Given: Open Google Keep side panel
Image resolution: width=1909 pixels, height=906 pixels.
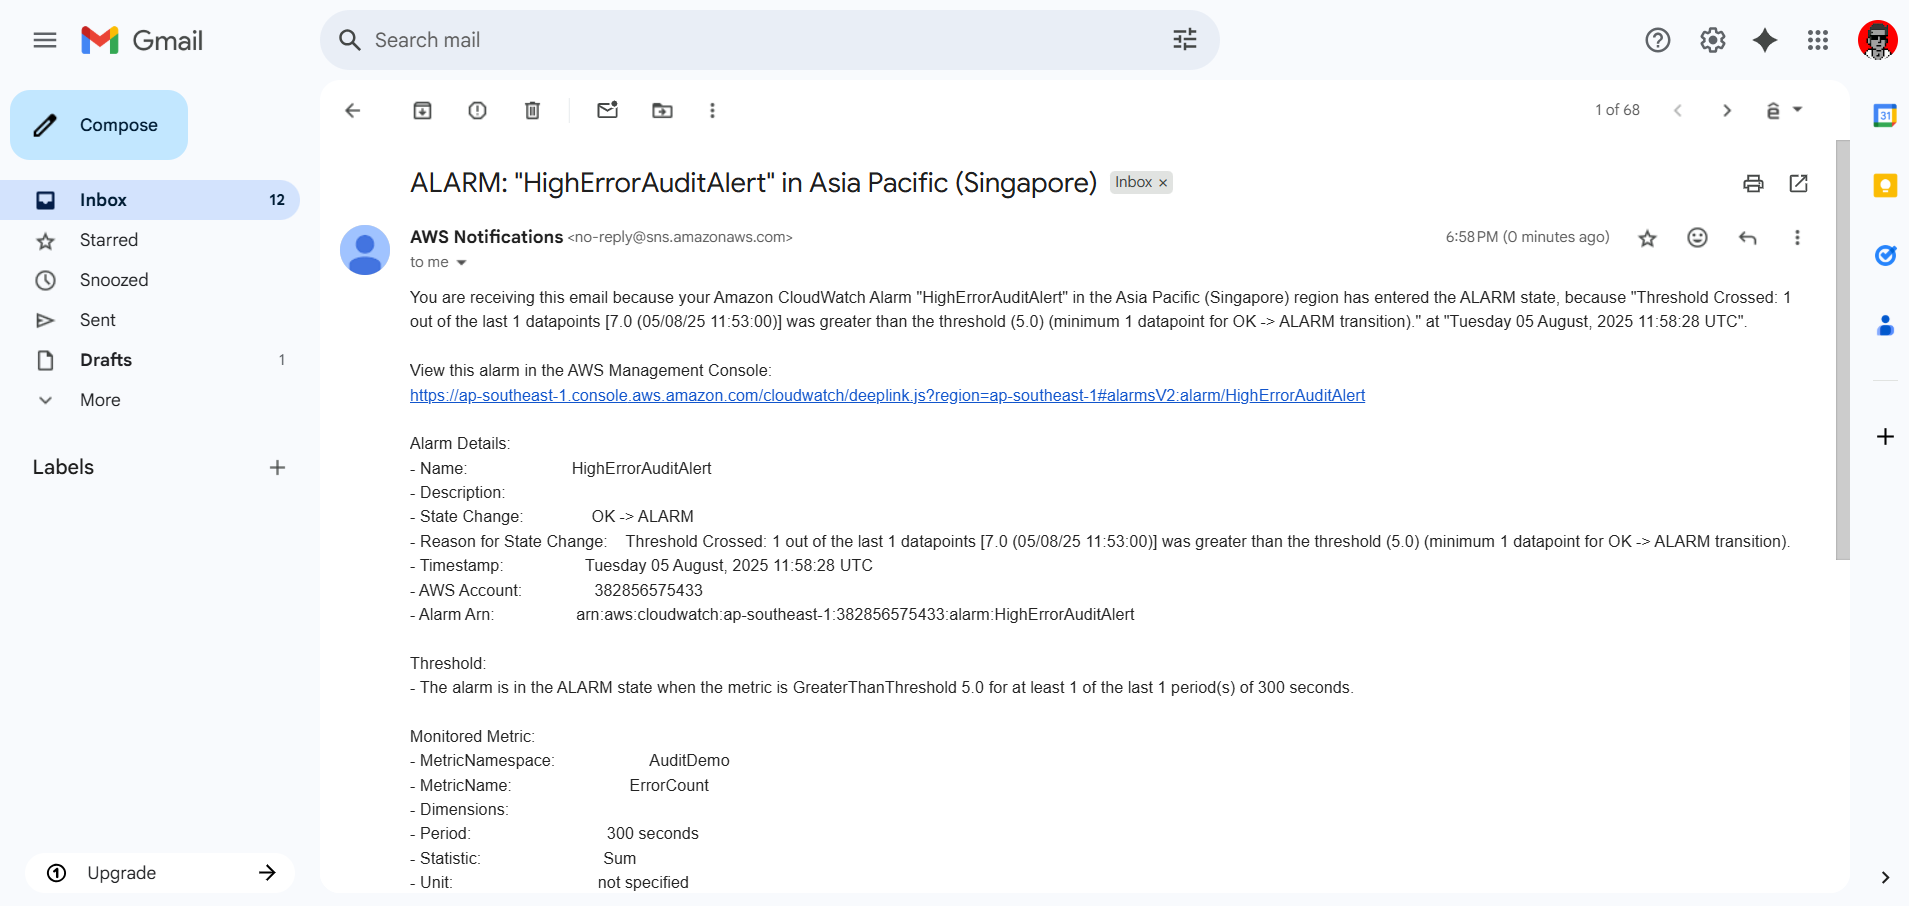Looking at the screenshot, I should click(x=1885, y=185).
